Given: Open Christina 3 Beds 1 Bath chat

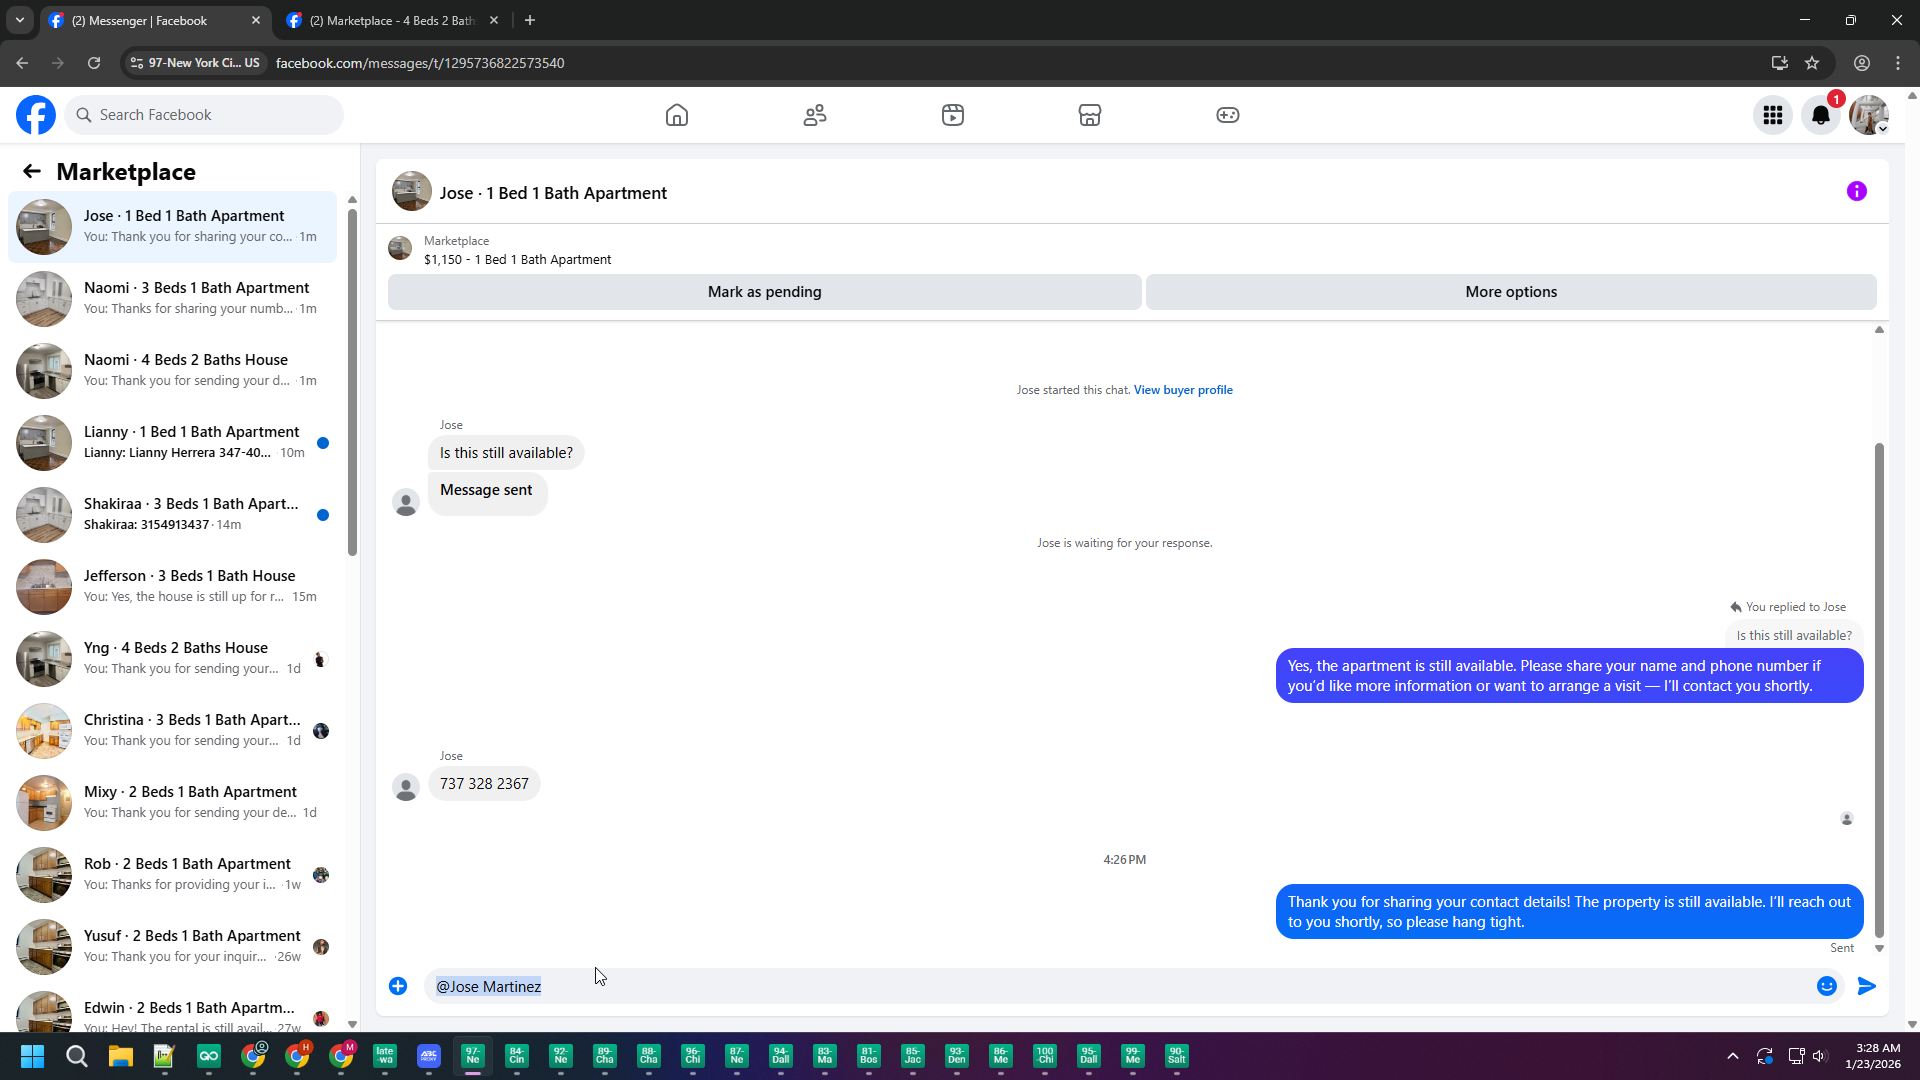Looking at the screenshot, I should click(172, 731).
